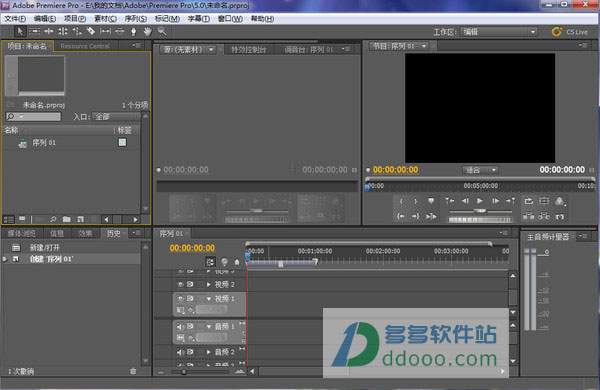Select the Pen tool

134,31
